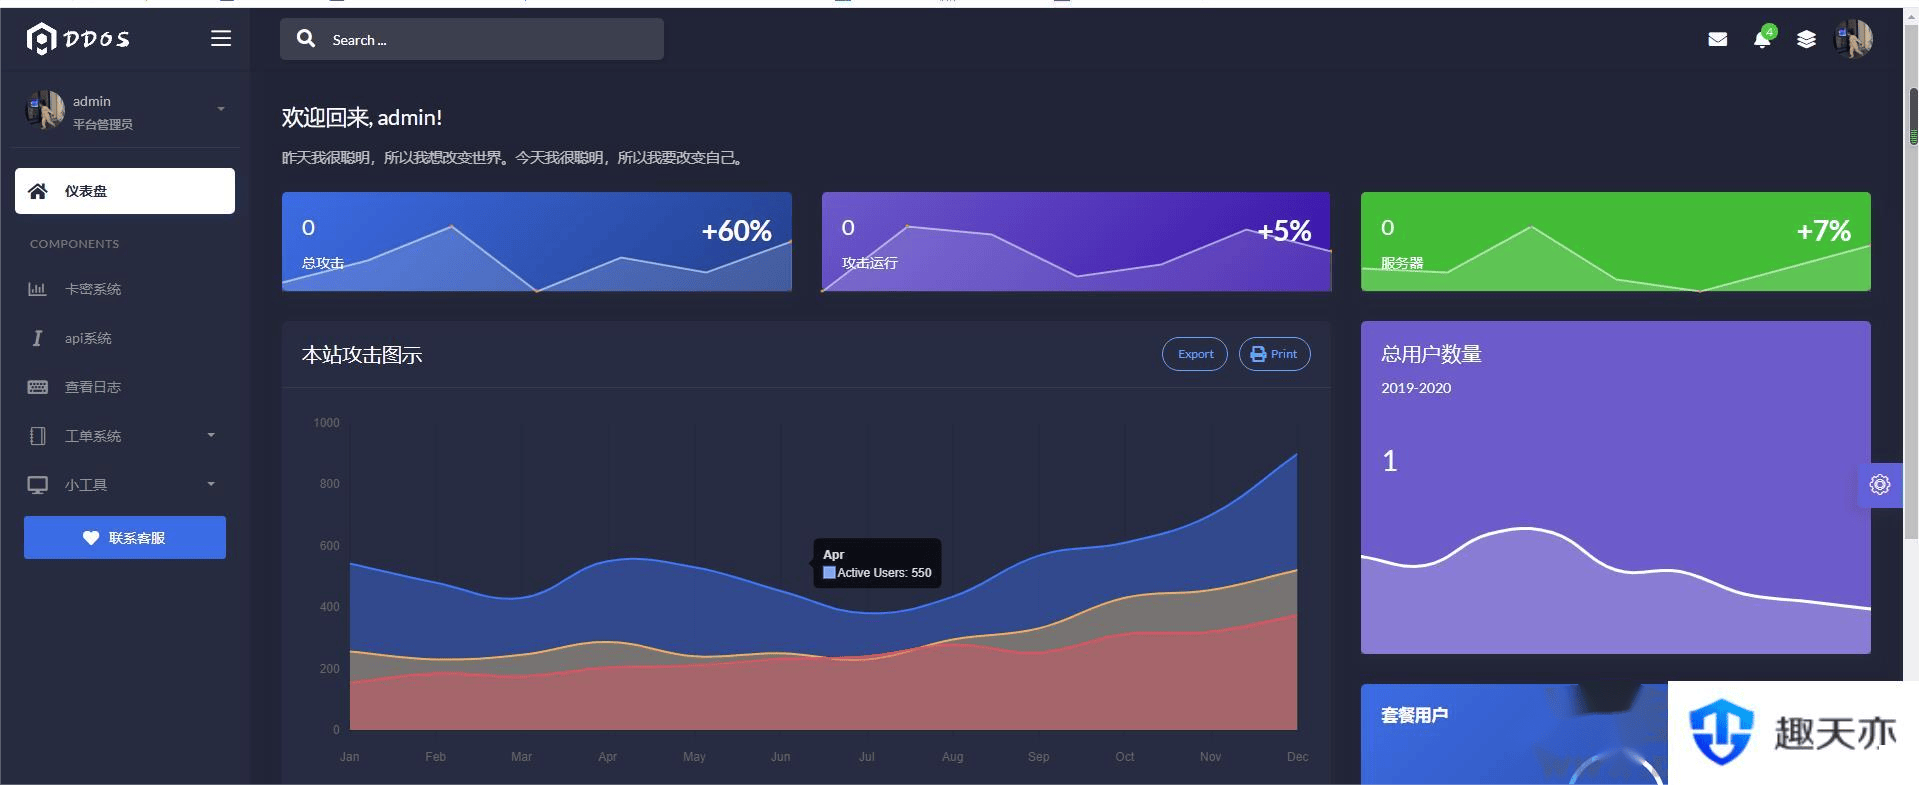Click the DDOS logo icon

point(41,39)
